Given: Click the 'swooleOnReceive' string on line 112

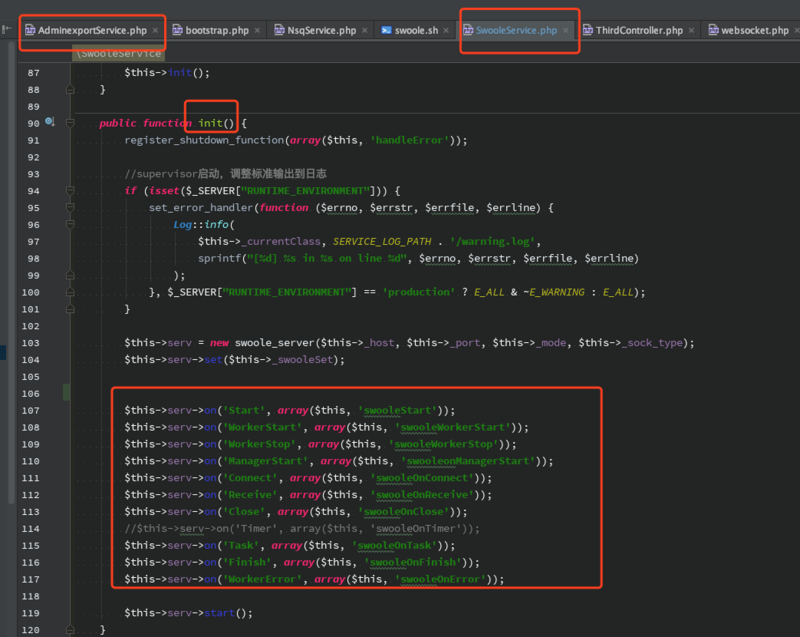Looking at the screenshot, I should 422,495.
